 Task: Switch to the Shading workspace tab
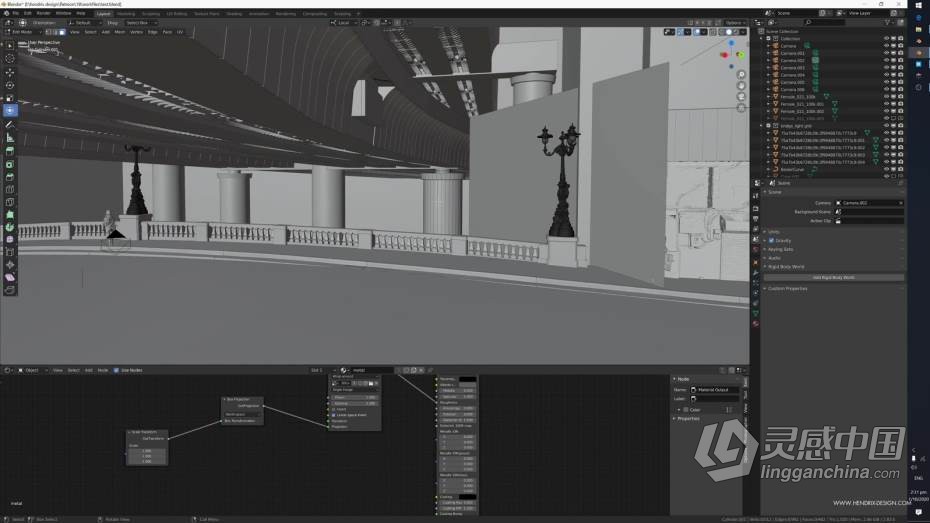click(234, 14)
